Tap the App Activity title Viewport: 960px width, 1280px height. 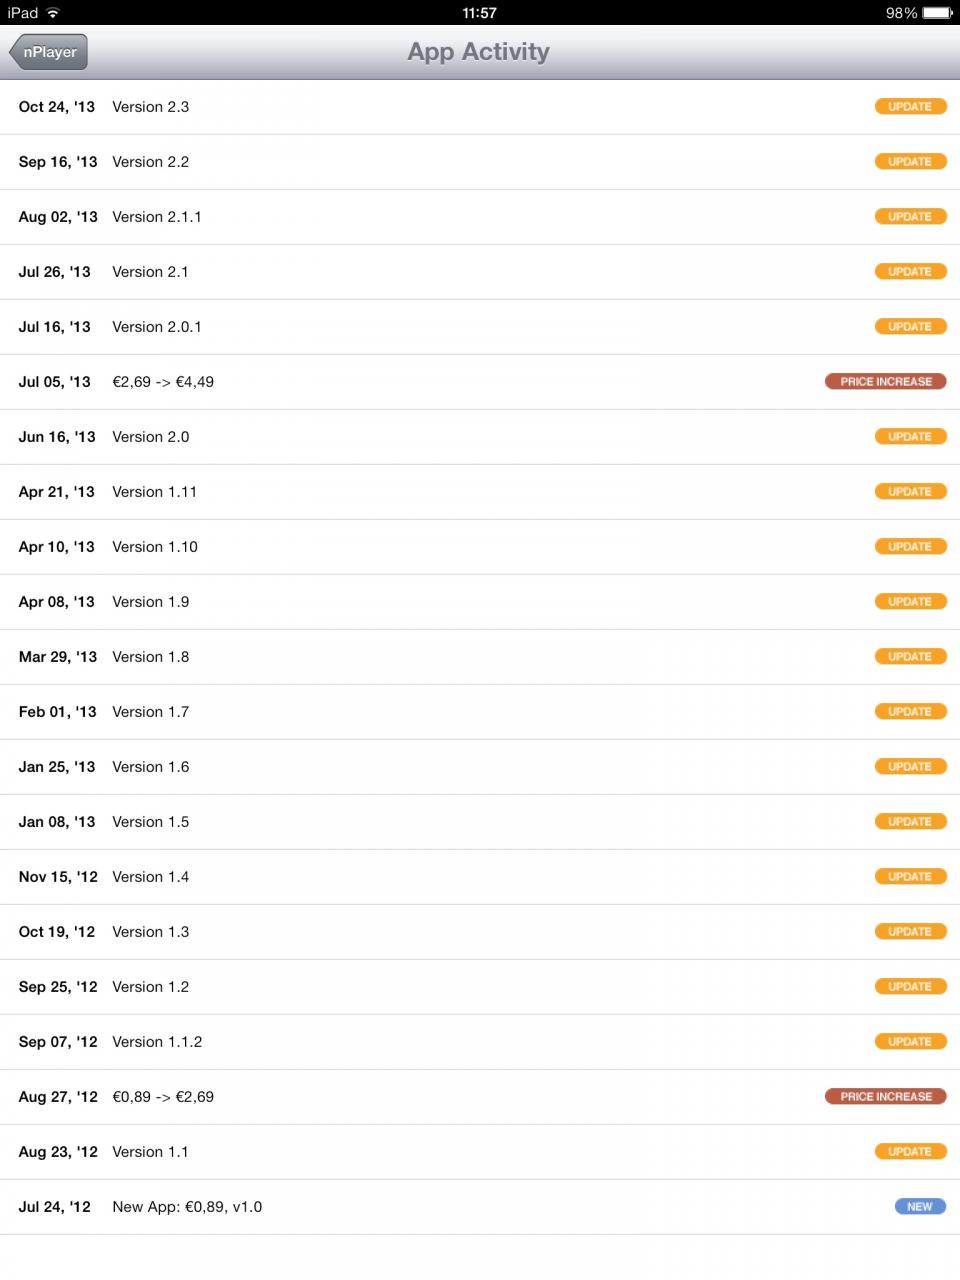point(479,52)
